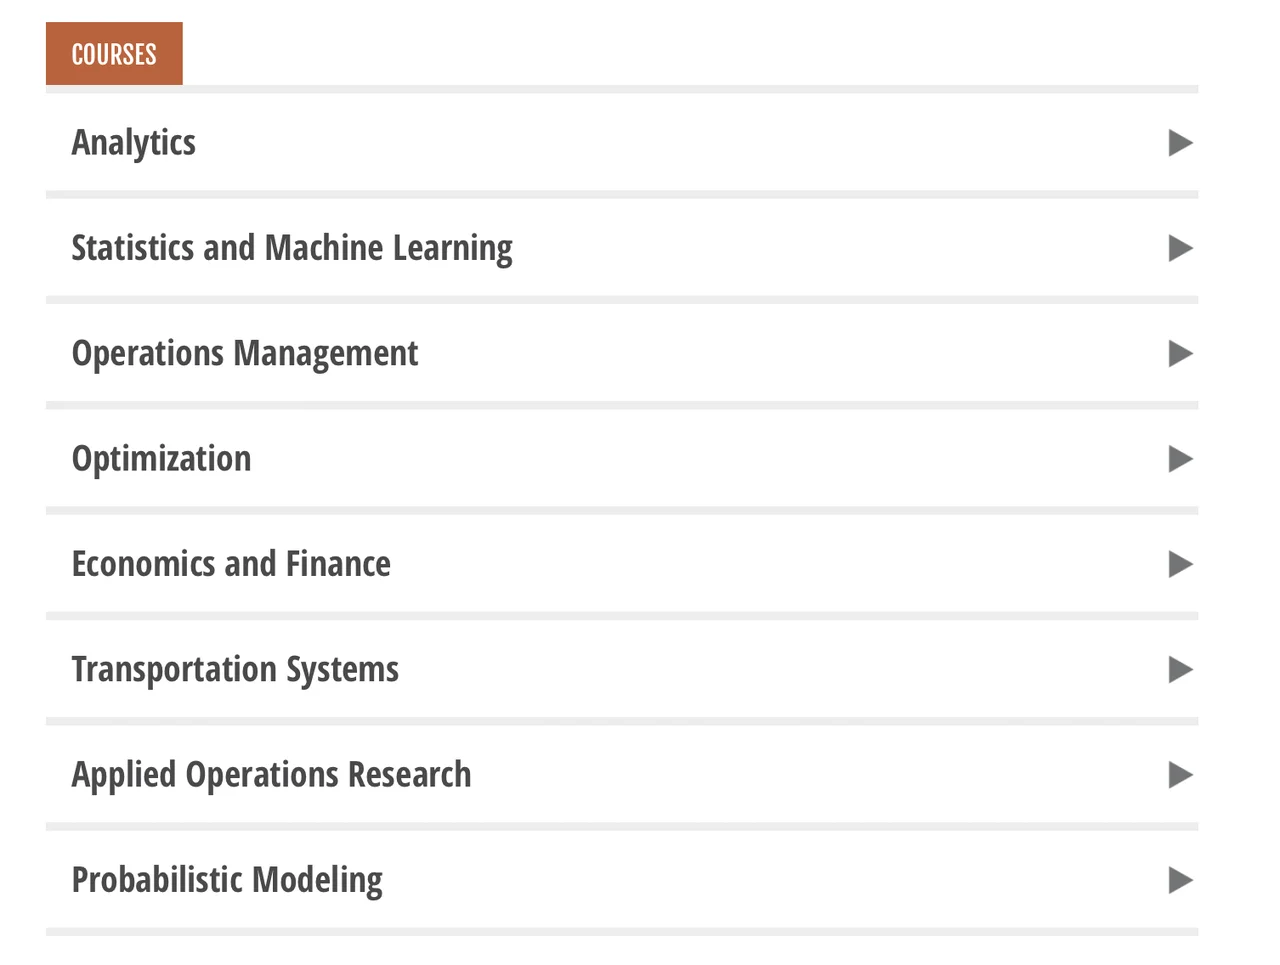Viewport: 1280px width, 965px height.
Task: Select the Applied Operations Research label
Action: point(271,775)
